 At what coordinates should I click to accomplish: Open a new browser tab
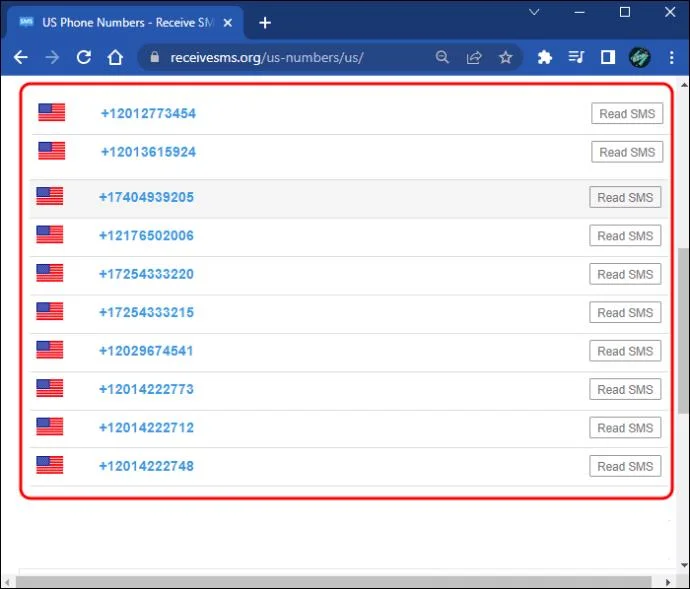265,22
